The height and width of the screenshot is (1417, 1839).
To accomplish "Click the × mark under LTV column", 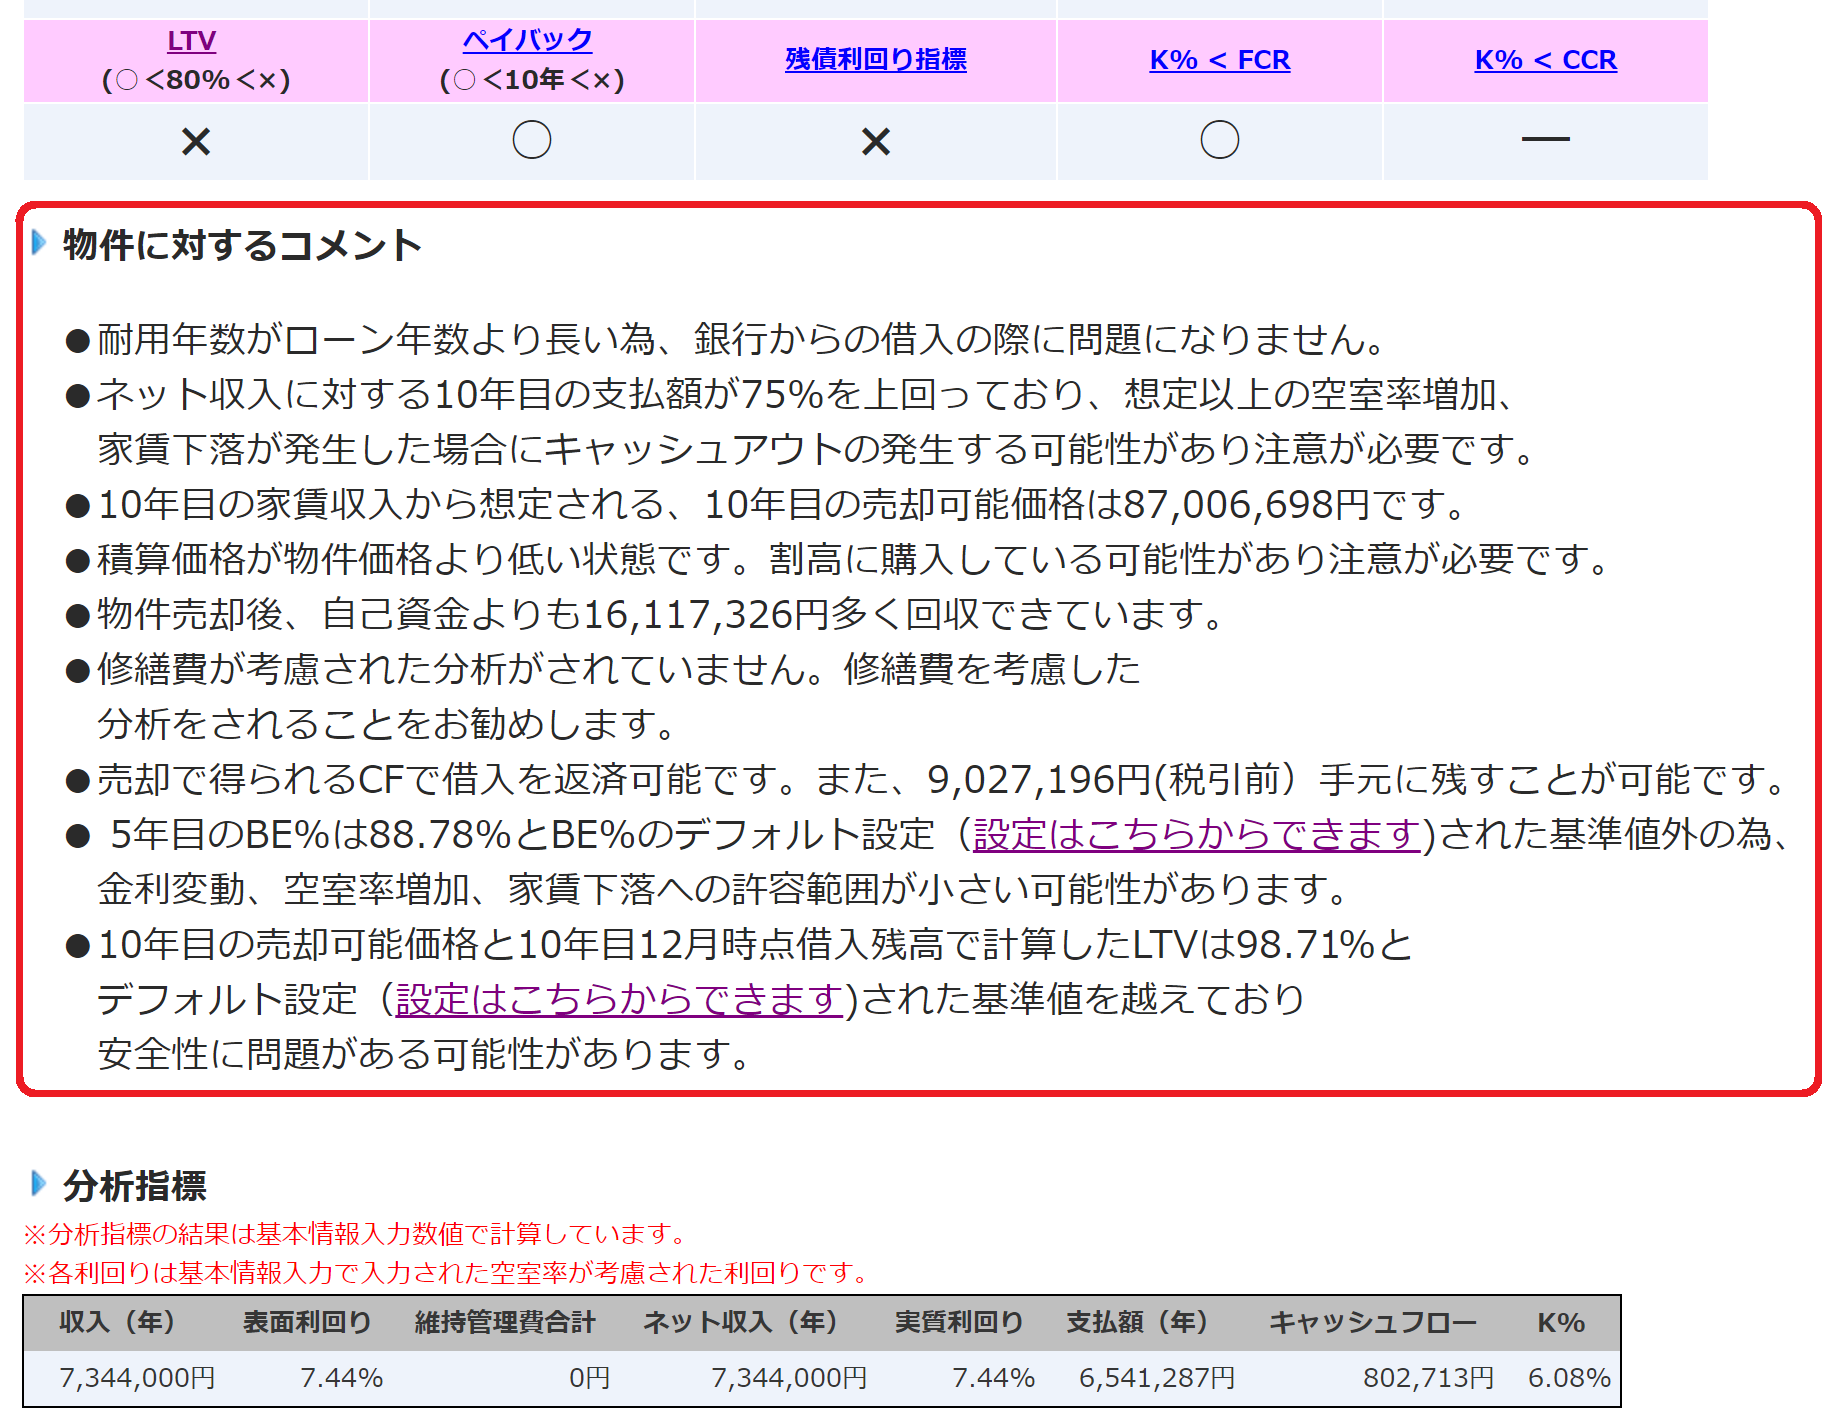I will (196, 141).
